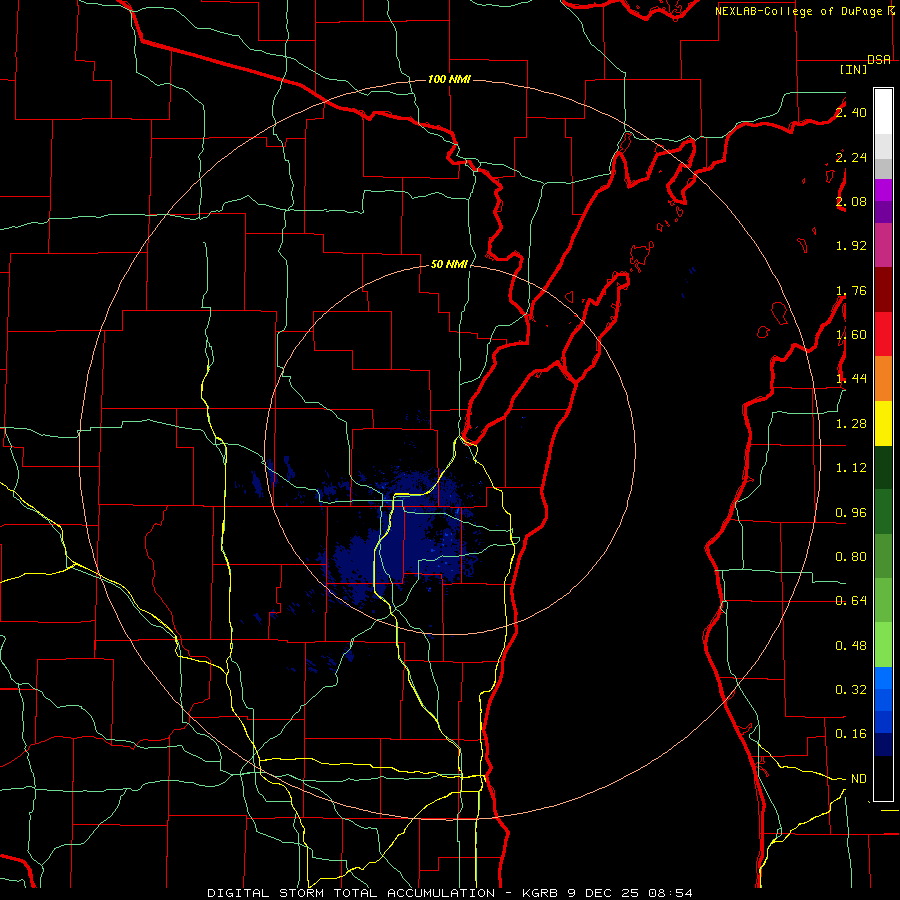The image size is (900, 900).
Task: Select the 2.40 legend value
Action: click(x=851, y=112)
